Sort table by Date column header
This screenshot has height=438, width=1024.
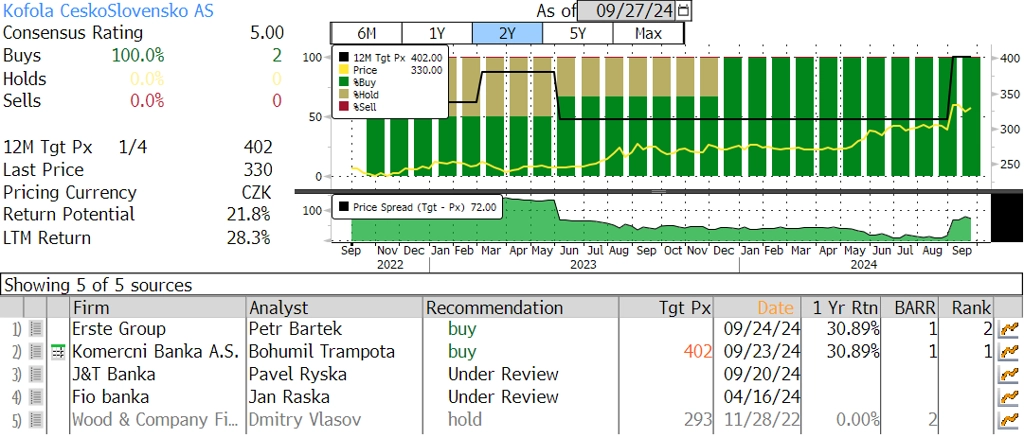(756, 307)
